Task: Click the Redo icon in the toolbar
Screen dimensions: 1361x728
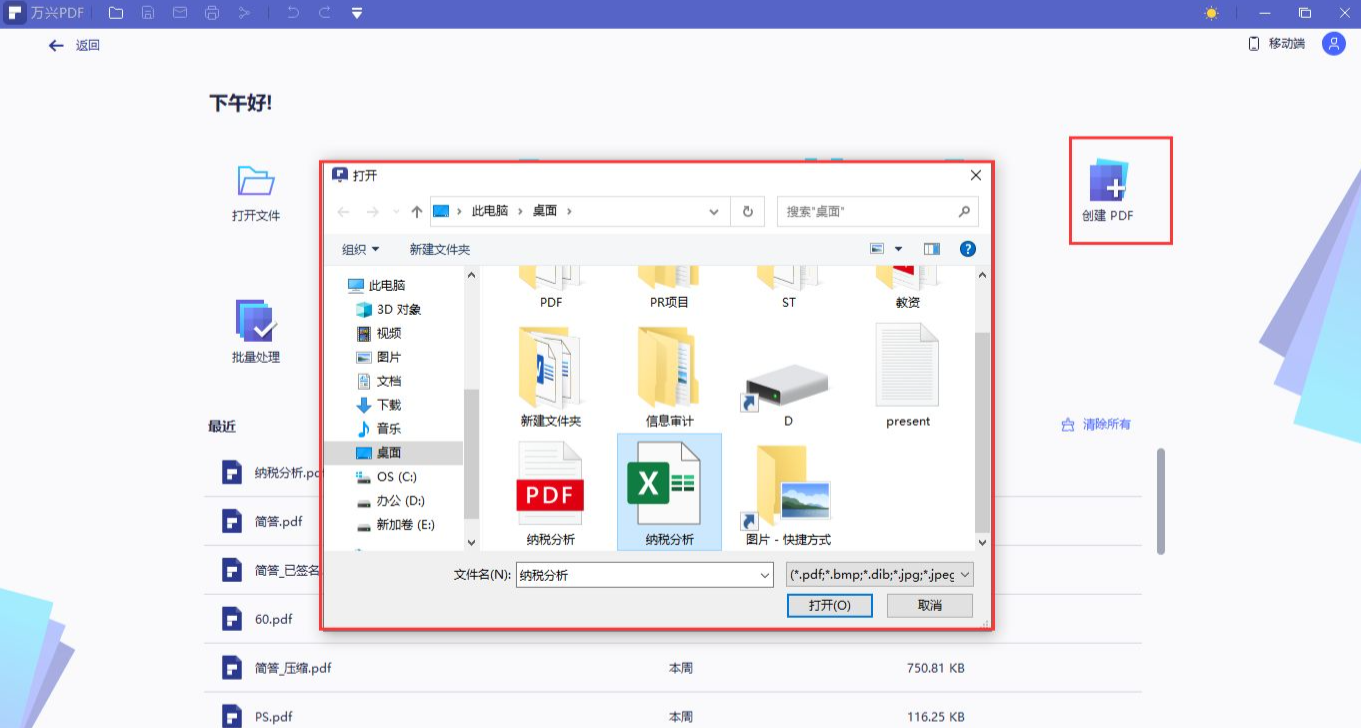Action: tap(325, 14)
